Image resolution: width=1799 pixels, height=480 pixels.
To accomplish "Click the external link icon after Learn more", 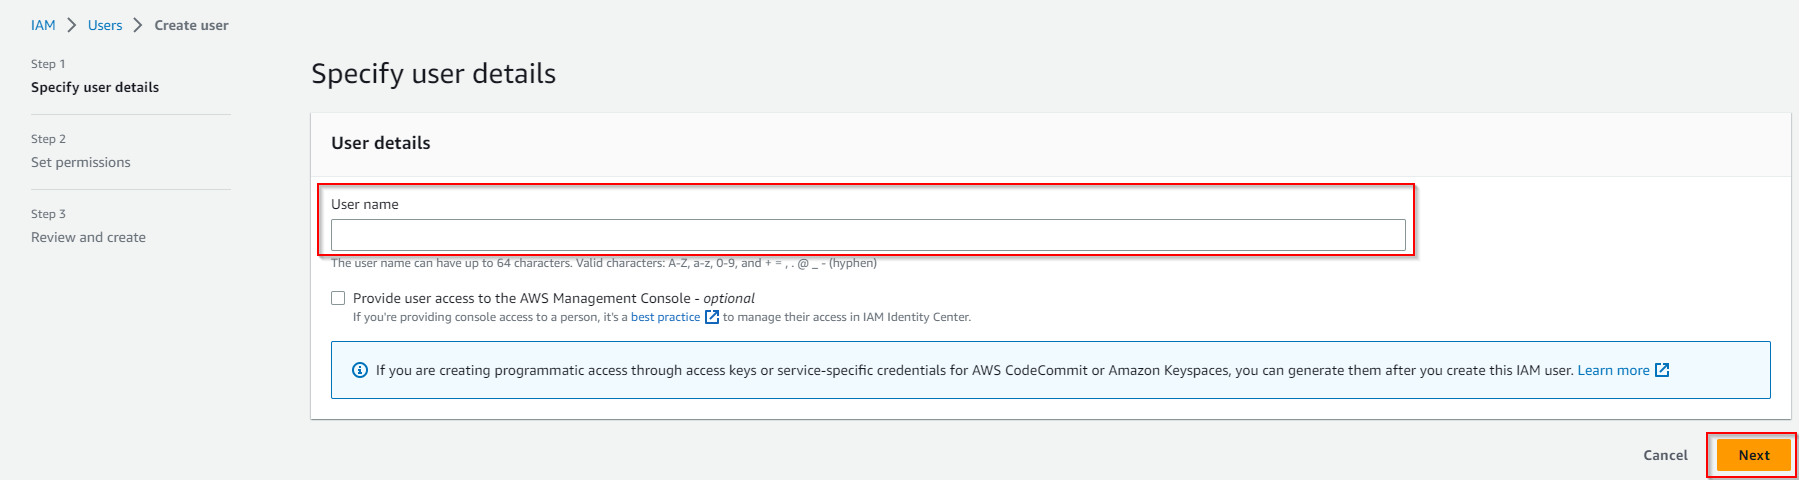I will pyautogui.click(x=1662, y=370).
